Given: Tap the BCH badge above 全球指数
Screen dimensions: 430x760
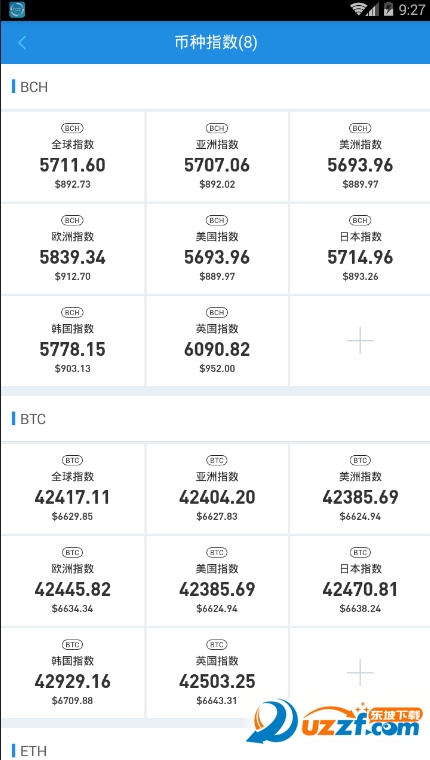Looking at the screenshot, I should 72,128.
